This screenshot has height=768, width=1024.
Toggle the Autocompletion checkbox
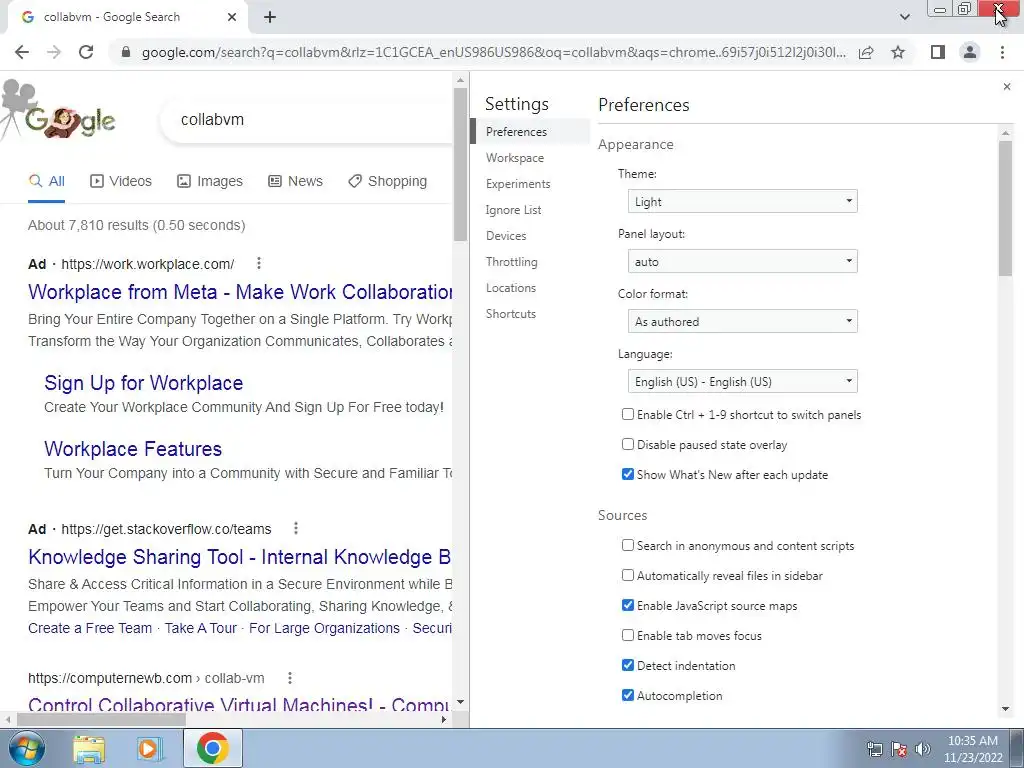pos(628,695)
